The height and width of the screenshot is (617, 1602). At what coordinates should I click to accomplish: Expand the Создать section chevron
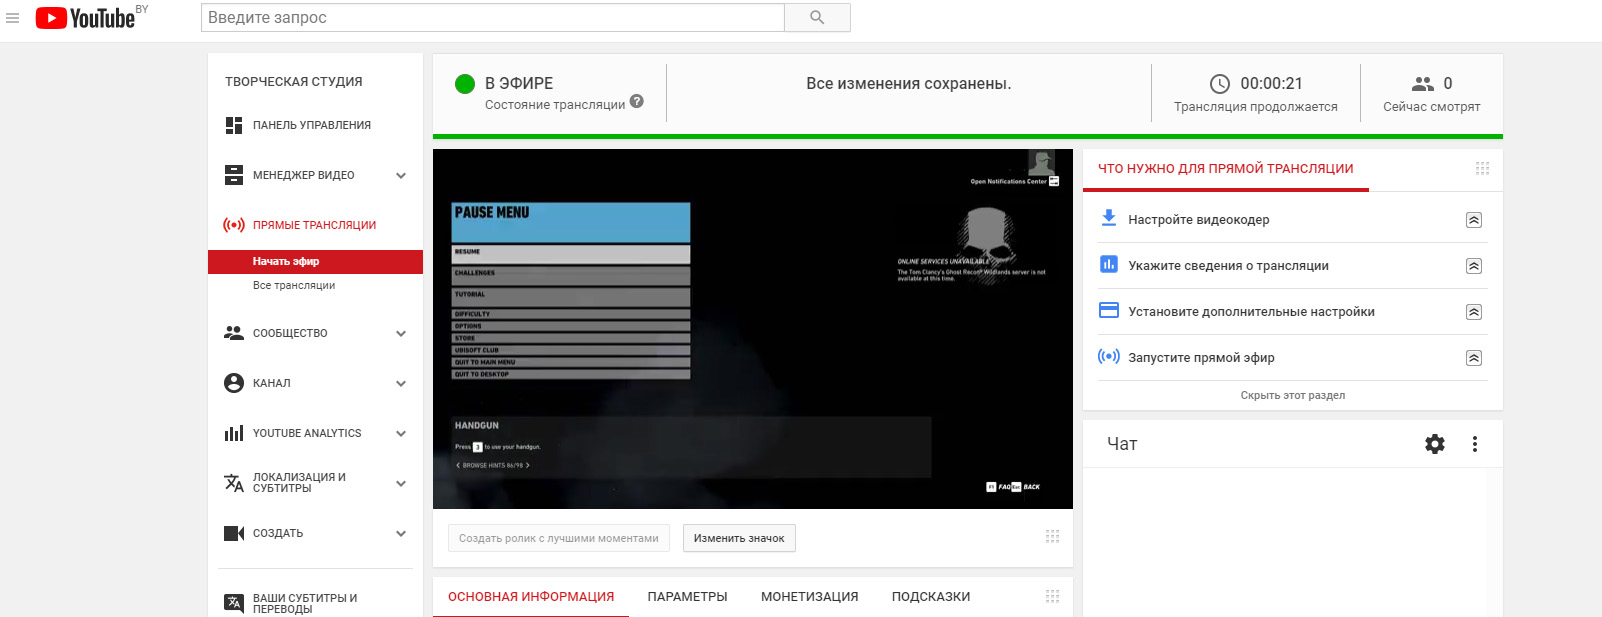tap(401, 533)
